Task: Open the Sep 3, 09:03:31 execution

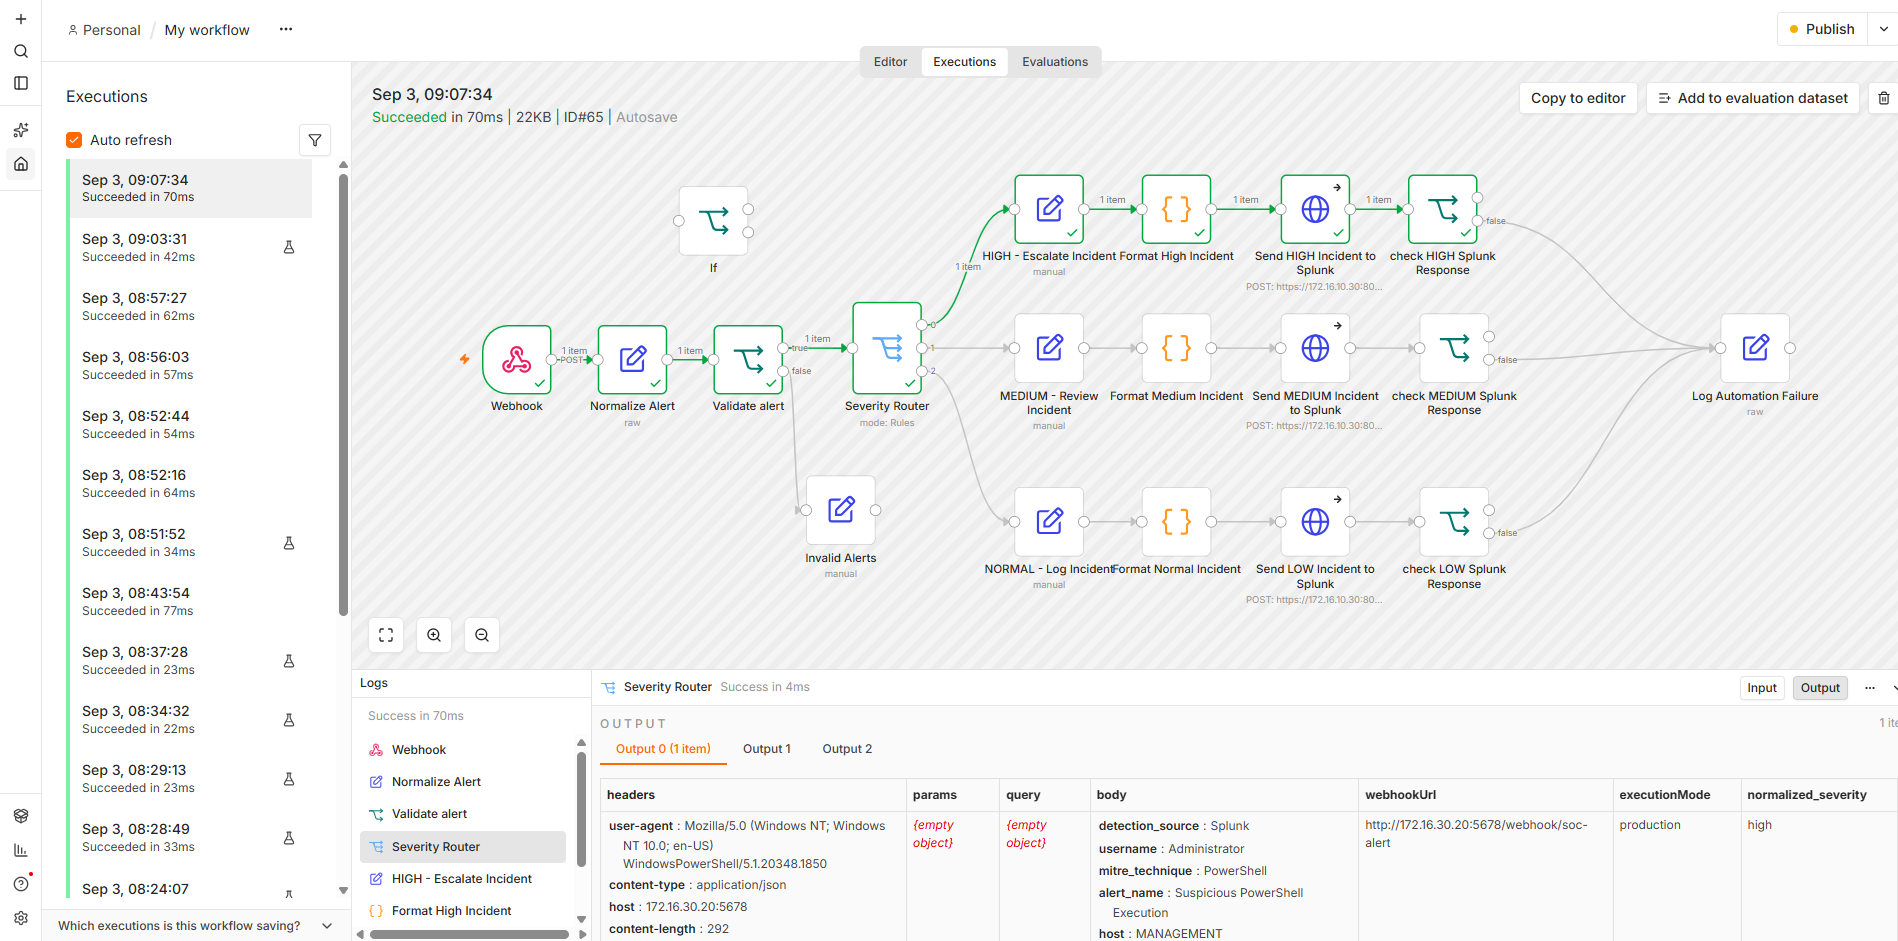Action: [x=190, y=248]
